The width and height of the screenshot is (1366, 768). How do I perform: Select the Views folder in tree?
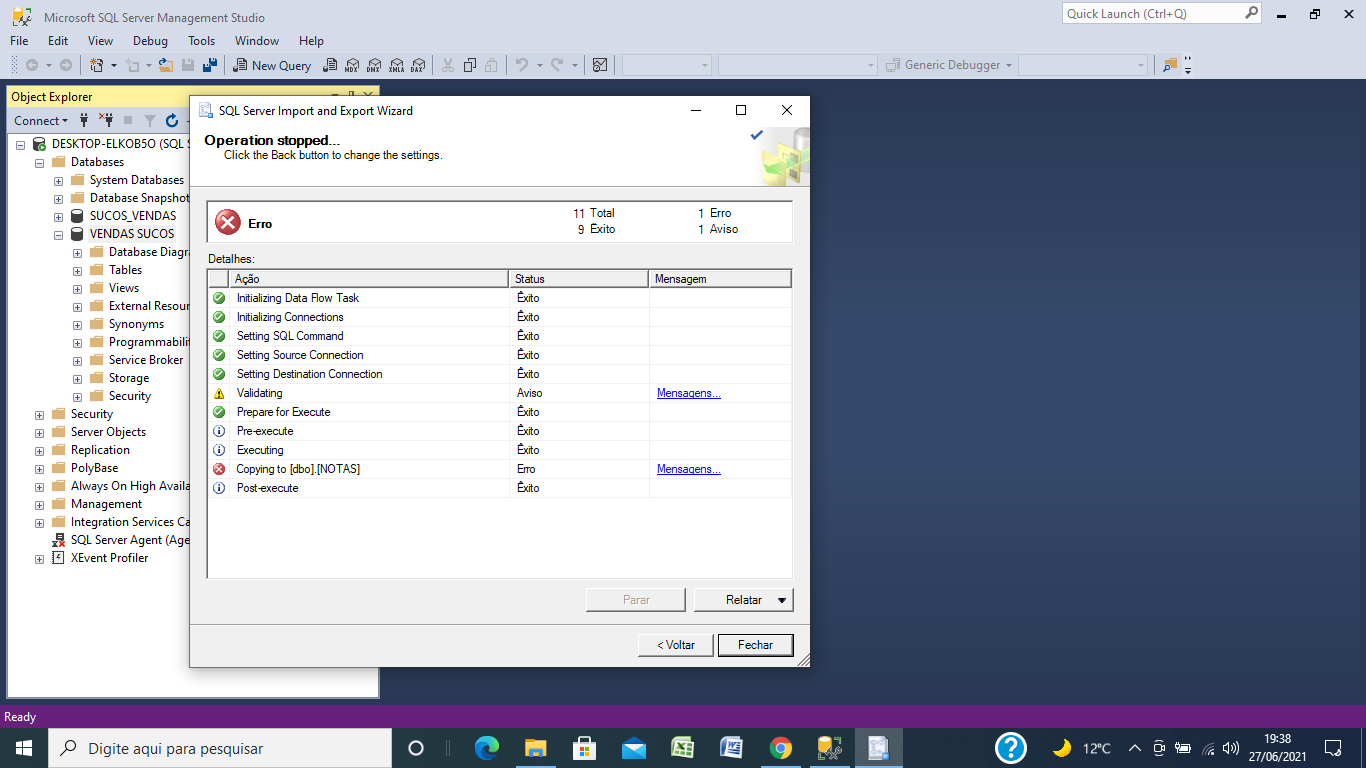pos(124,288)
